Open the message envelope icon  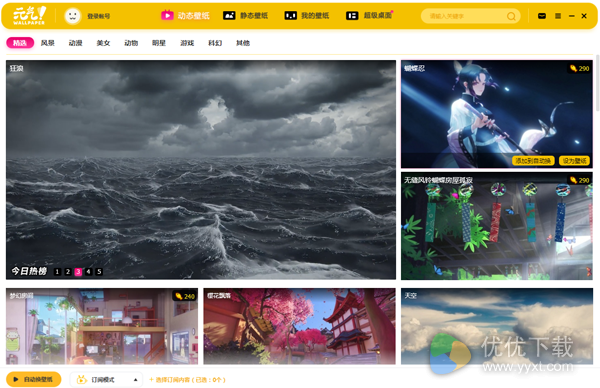tap(542, 16)
